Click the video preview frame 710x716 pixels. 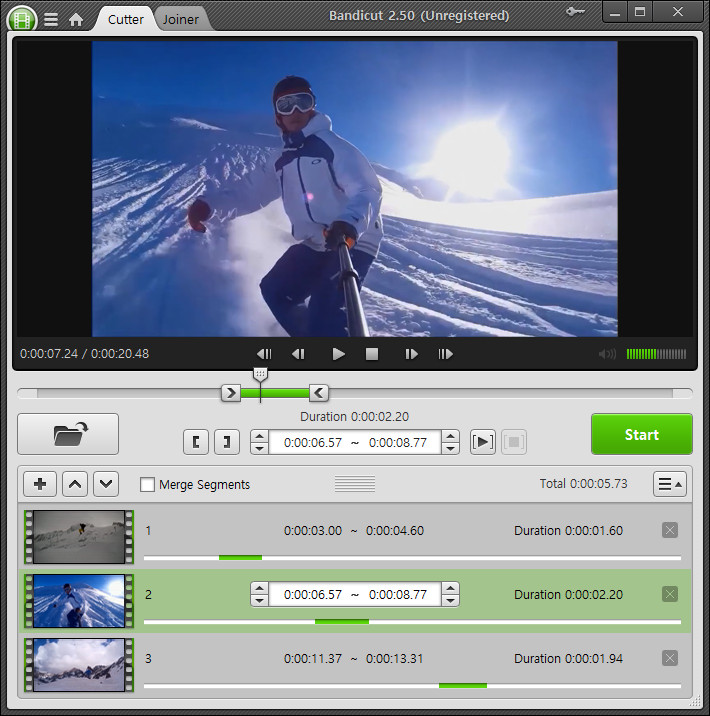click(355, 189)
